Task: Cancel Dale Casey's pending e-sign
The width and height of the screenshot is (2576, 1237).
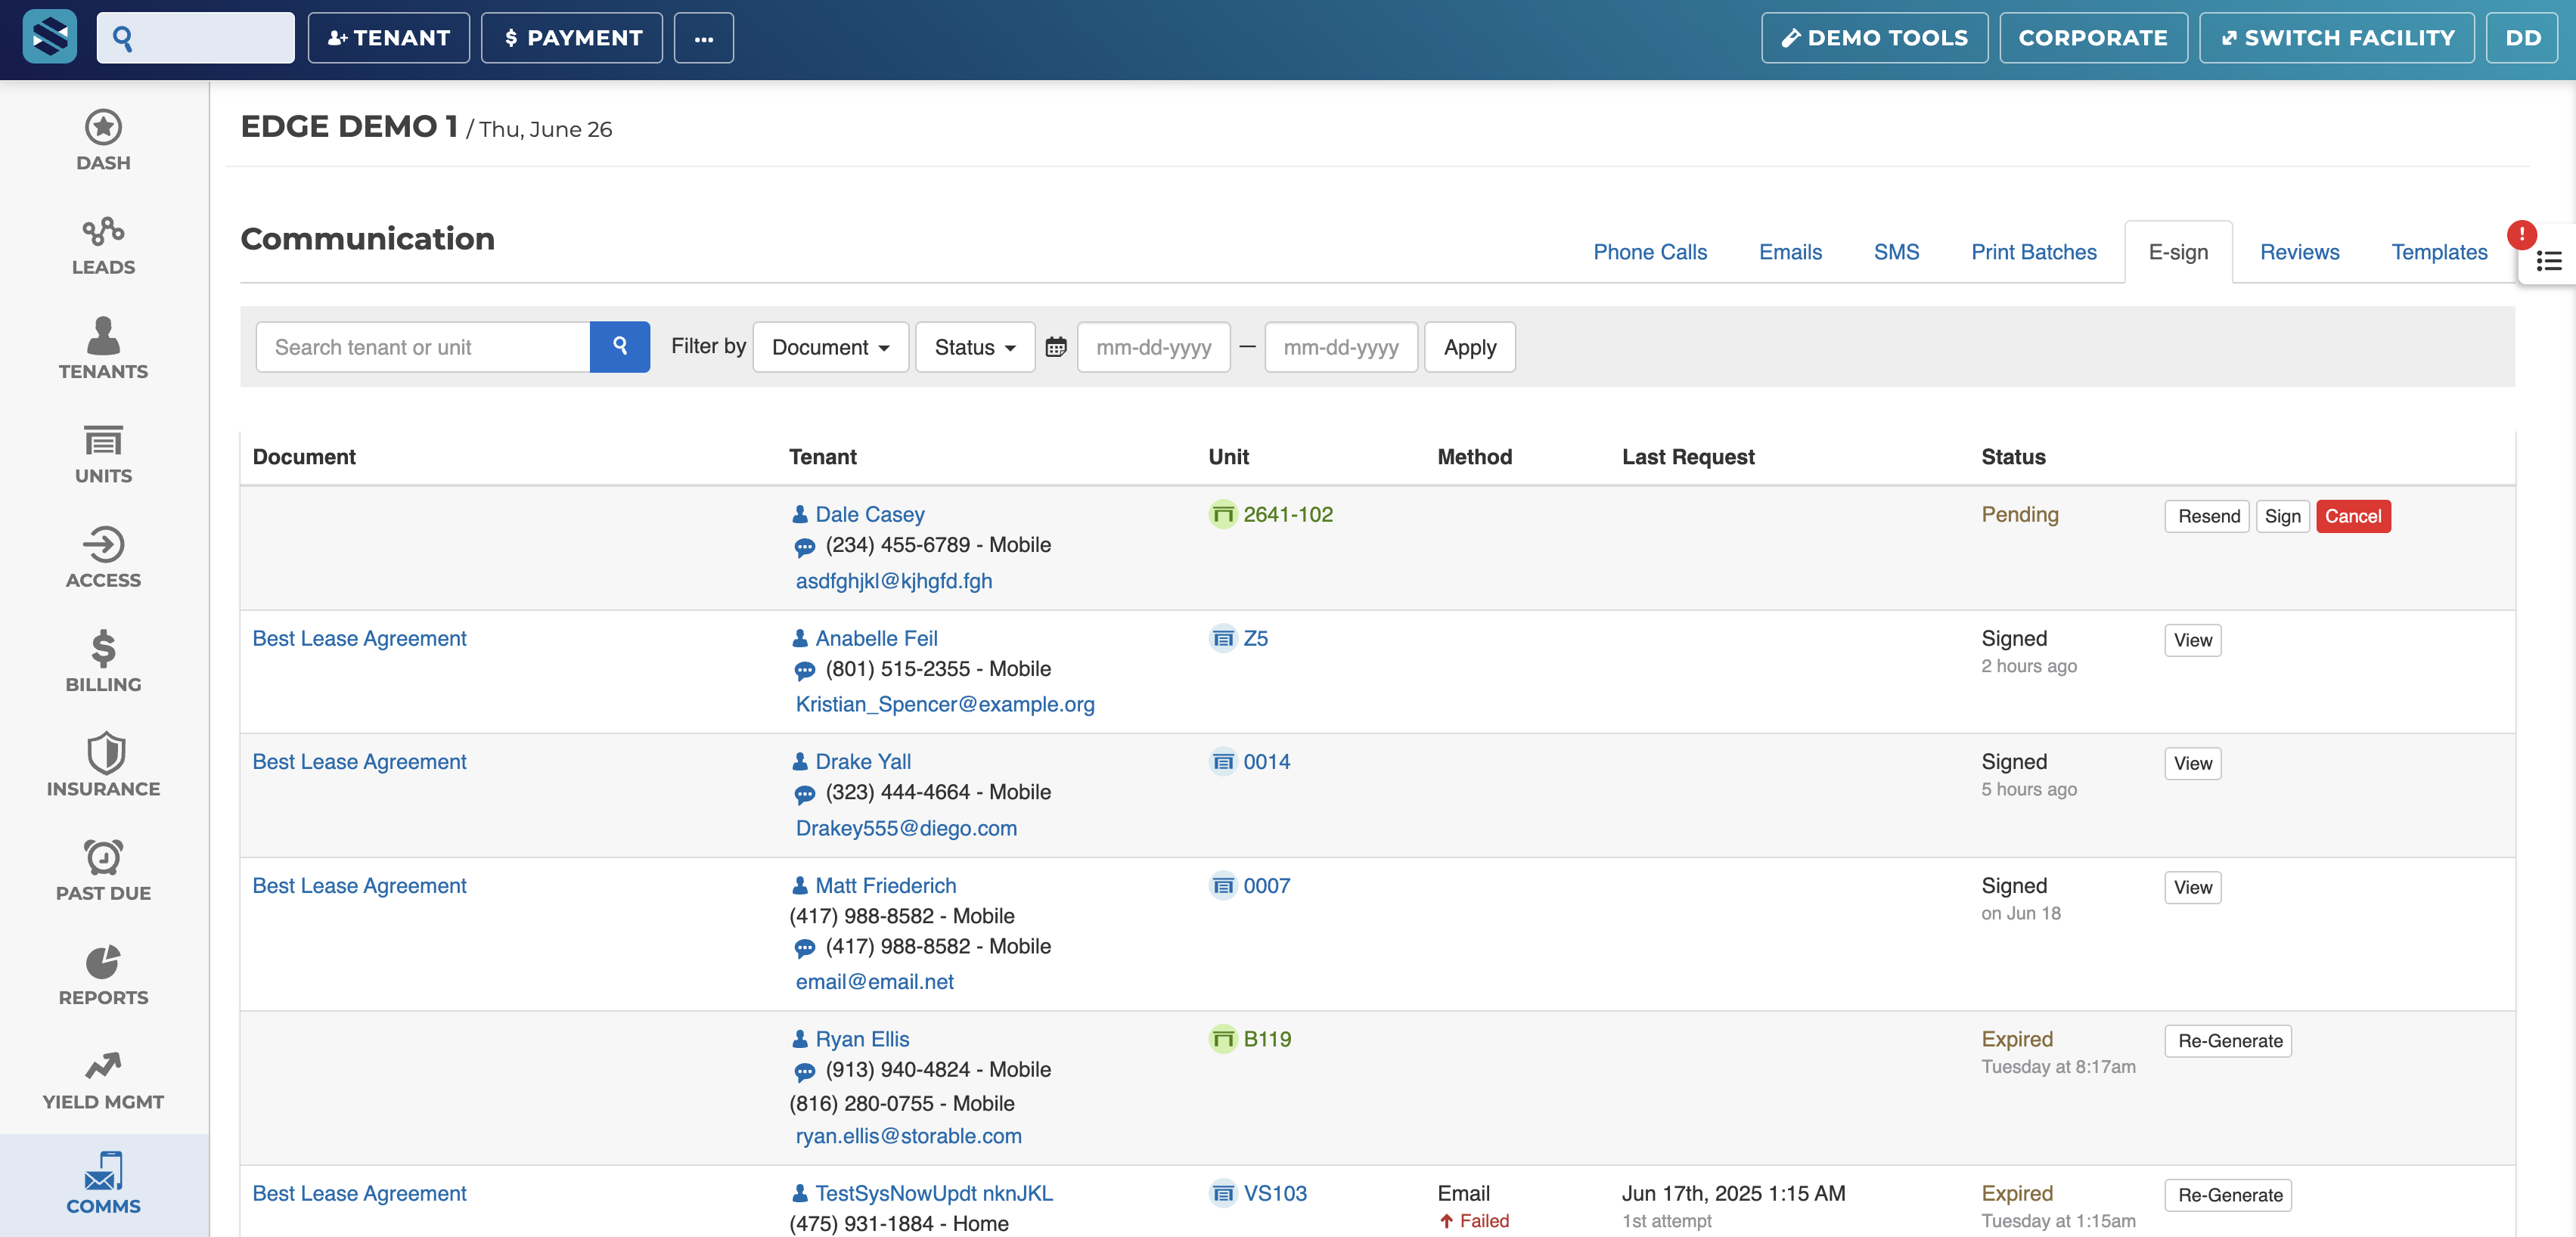Action: [x=2352, y=516]
